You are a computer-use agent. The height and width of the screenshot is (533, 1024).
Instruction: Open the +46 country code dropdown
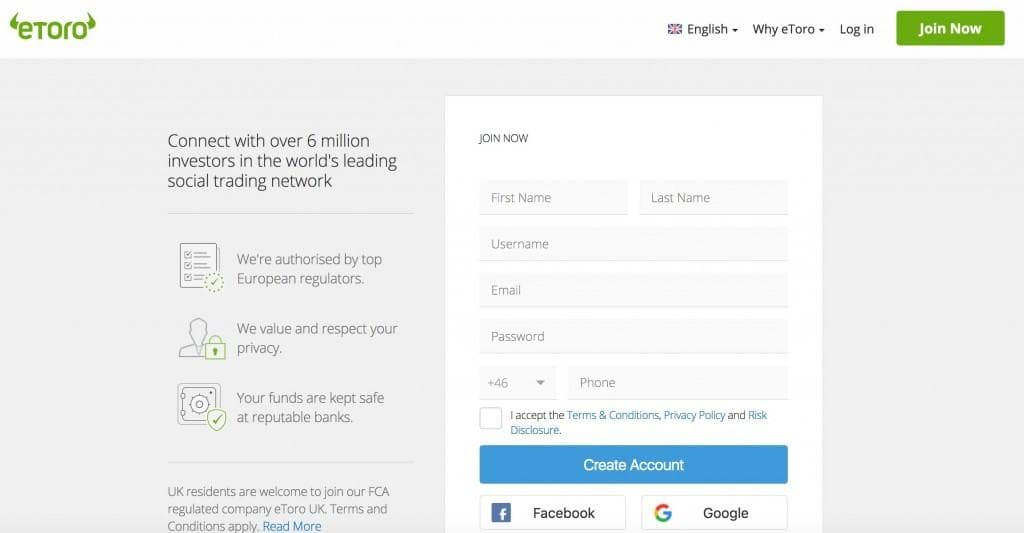tap(516, 382)
